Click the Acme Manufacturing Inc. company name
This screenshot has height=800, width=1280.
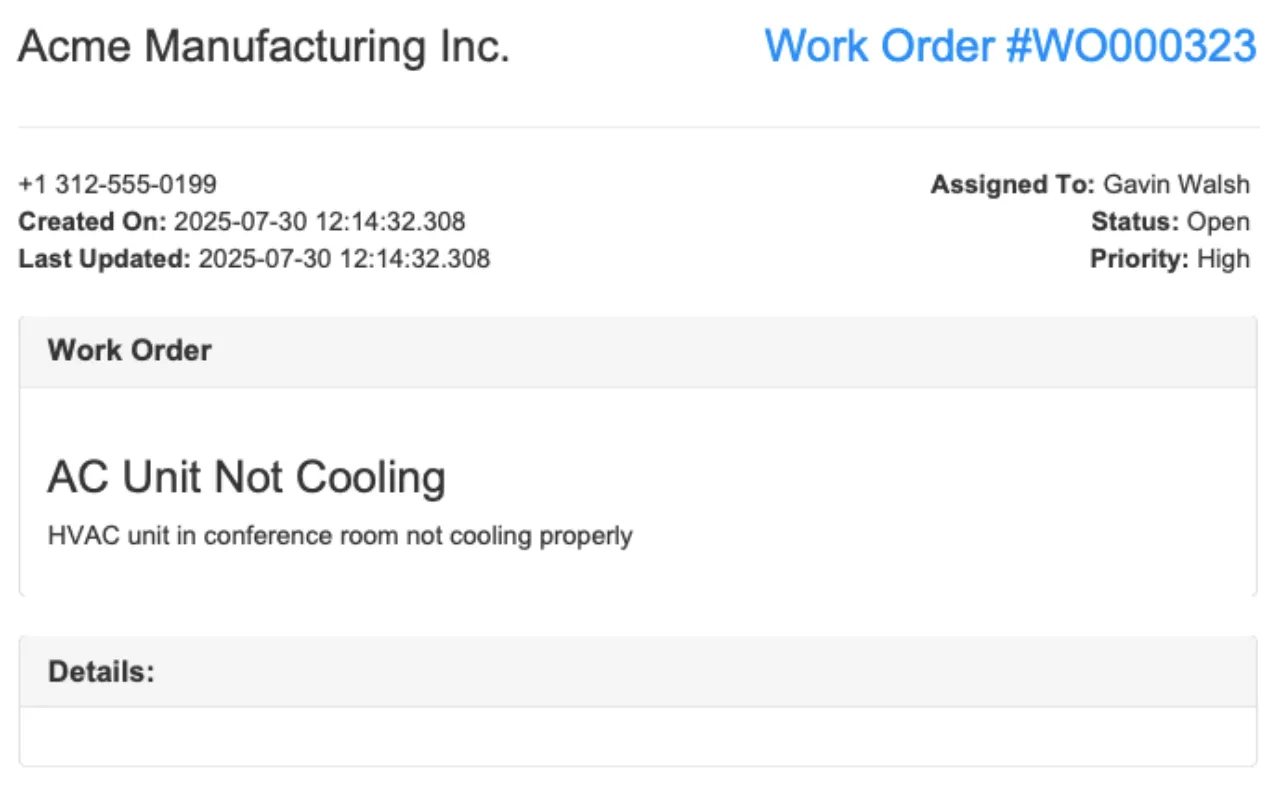(264, 46)
